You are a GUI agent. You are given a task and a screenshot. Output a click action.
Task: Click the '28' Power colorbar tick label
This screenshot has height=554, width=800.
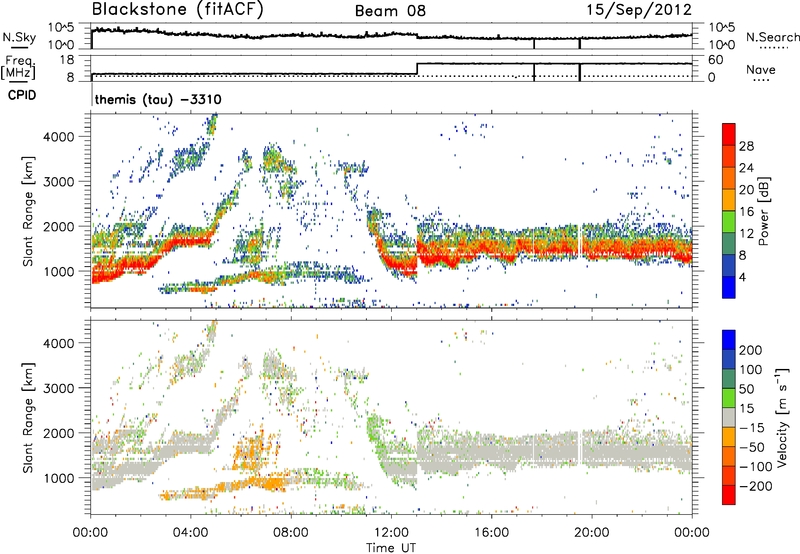pyautogui.click(x=746, y=146)
